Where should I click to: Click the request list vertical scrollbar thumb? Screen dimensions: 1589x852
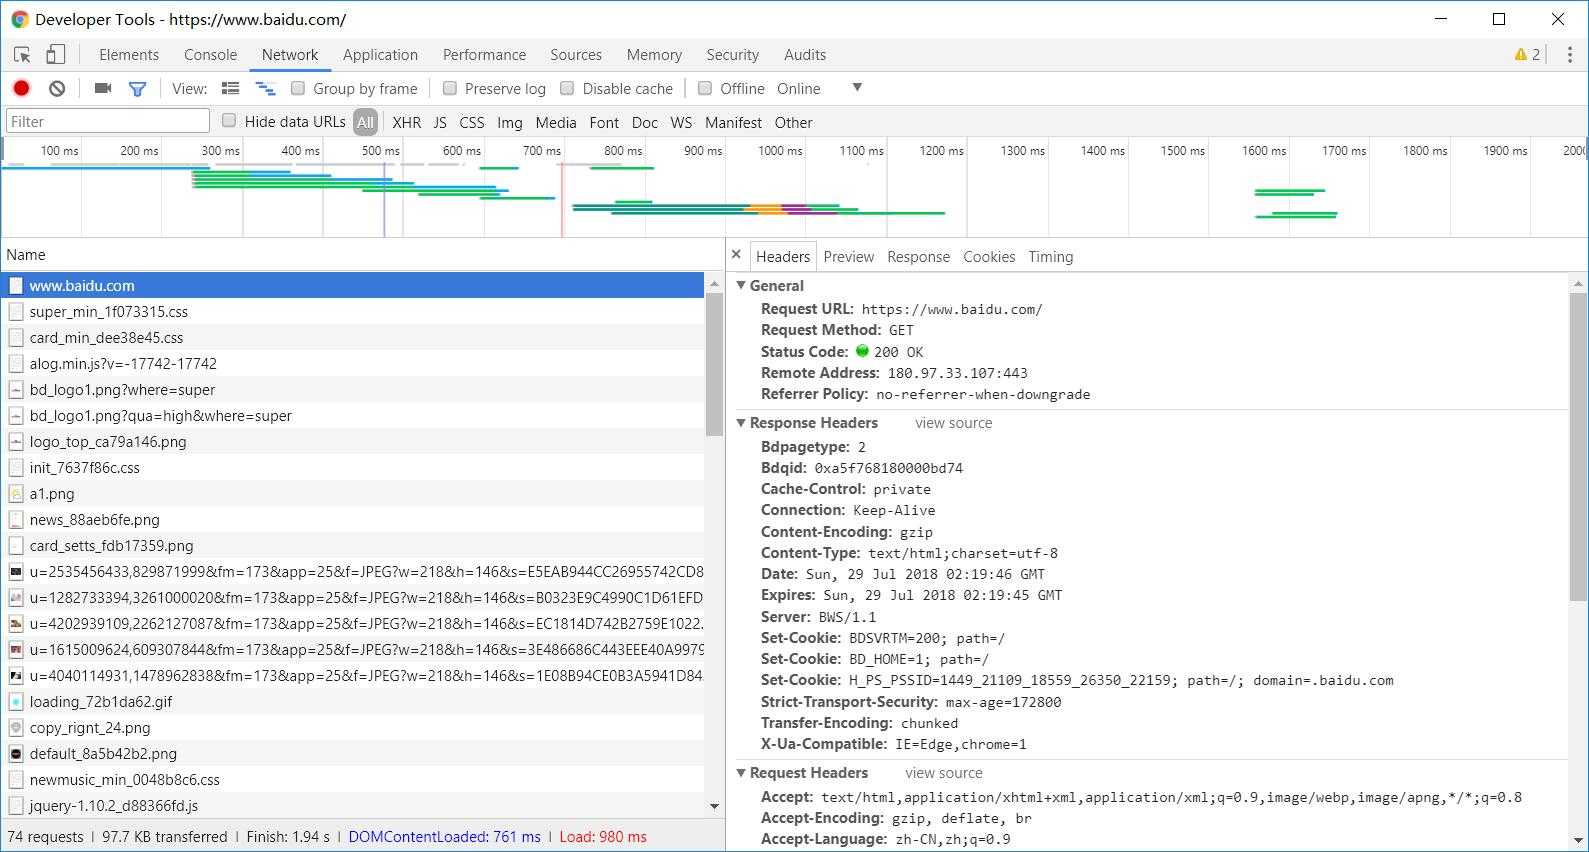(x=714, y=365)
